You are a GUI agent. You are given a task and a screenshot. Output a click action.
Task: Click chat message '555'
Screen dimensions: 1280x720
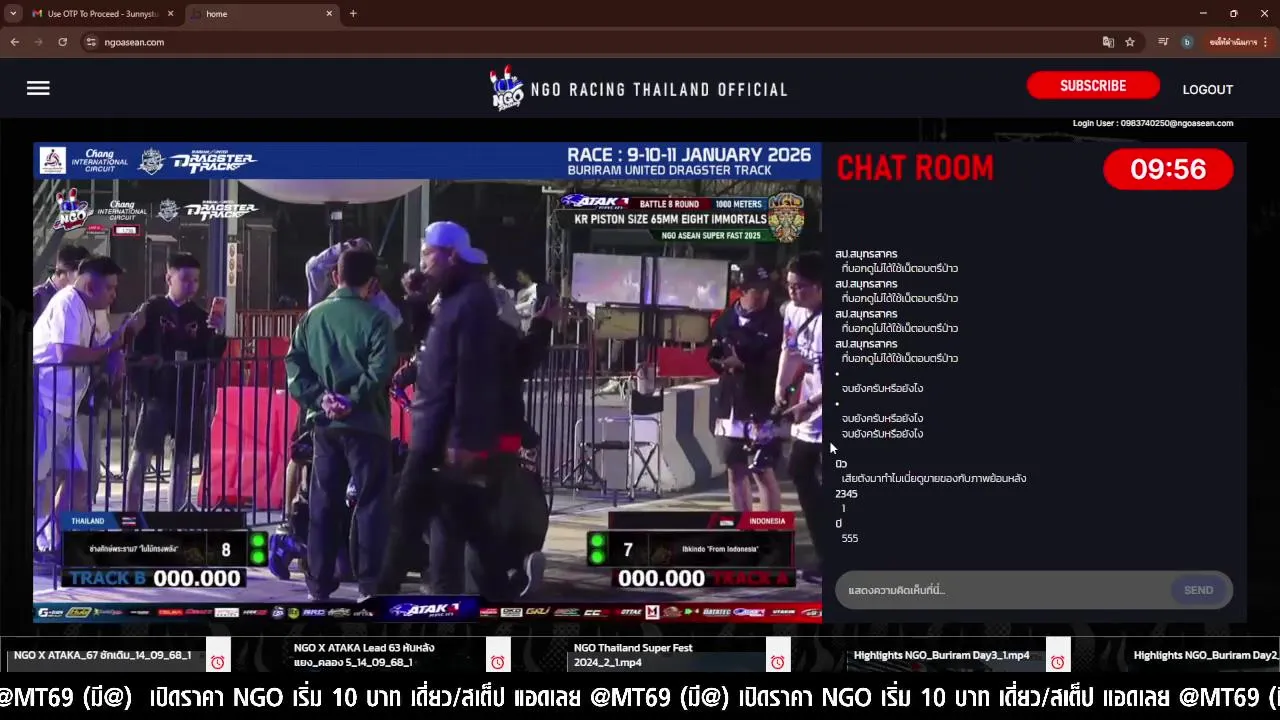(x=850, y=538)
